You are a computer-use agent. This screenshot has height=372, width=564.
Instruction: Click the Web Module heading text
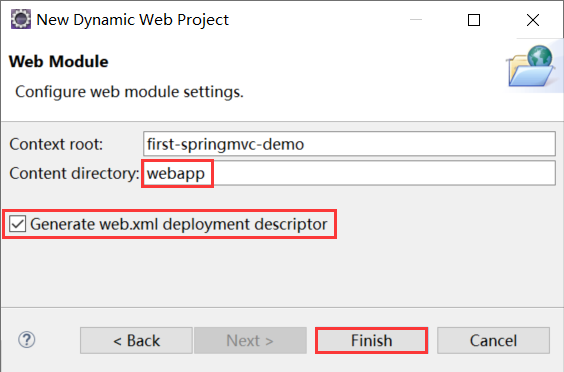59,62
